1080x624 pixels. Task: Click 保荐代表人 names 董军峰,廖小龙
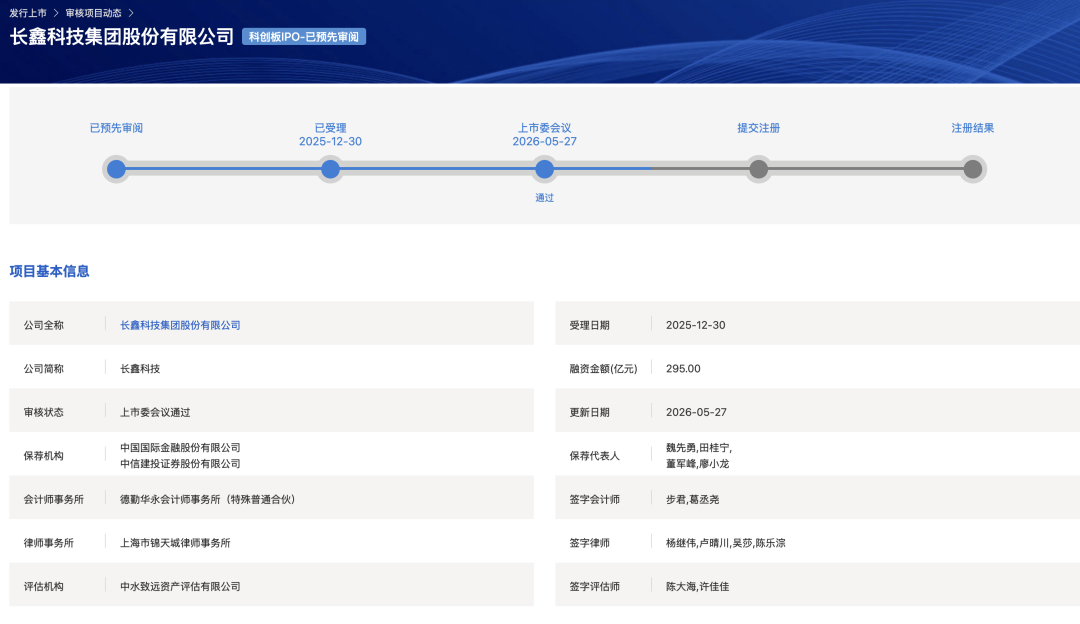point(698,464)
